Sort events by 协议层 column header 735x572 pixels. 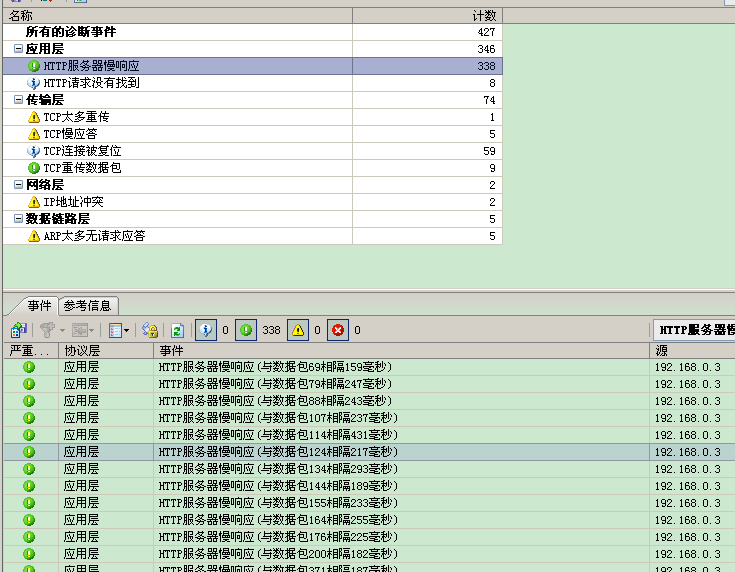[106, 350]
